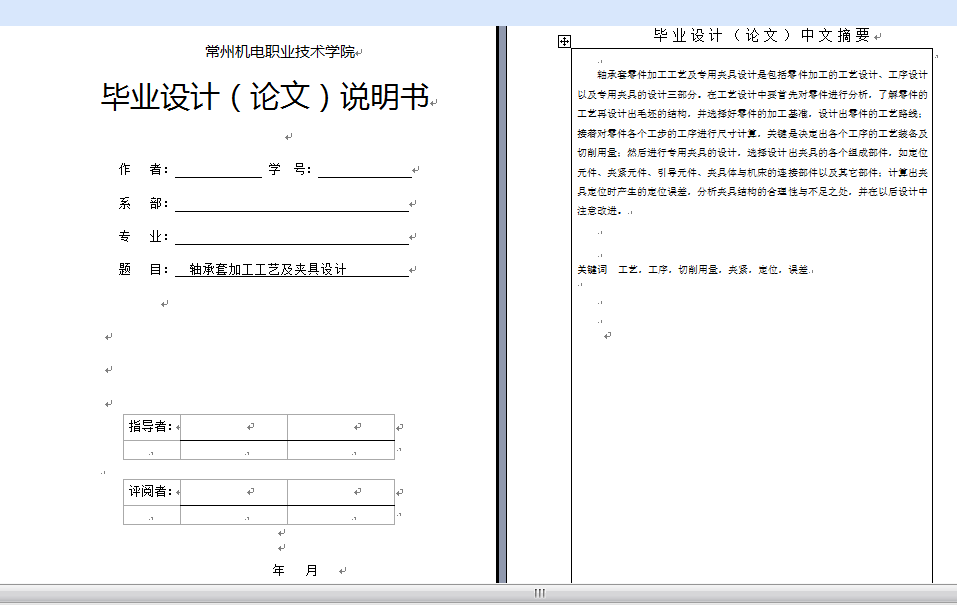Viewport: 957px width, 605px height.
Task: Click the horizontal scrollbar grip at bottom
Action: click(x=540, y=593)
